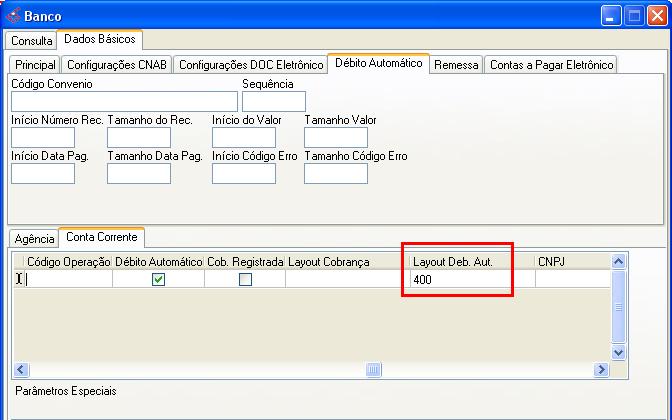Select the Configurações DOC Eletrônico tab

pos(251,65)
